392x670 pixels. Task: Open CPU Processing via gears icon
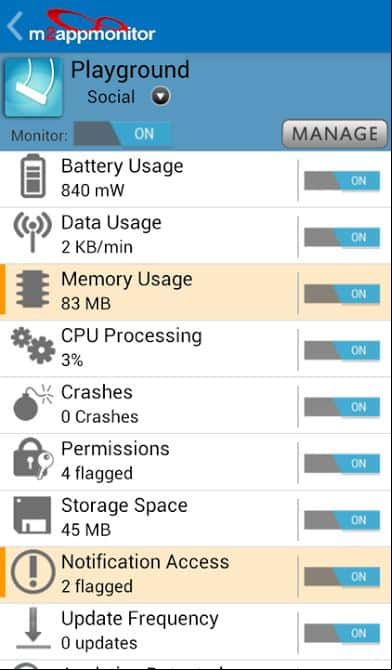[x=33, y=346]
